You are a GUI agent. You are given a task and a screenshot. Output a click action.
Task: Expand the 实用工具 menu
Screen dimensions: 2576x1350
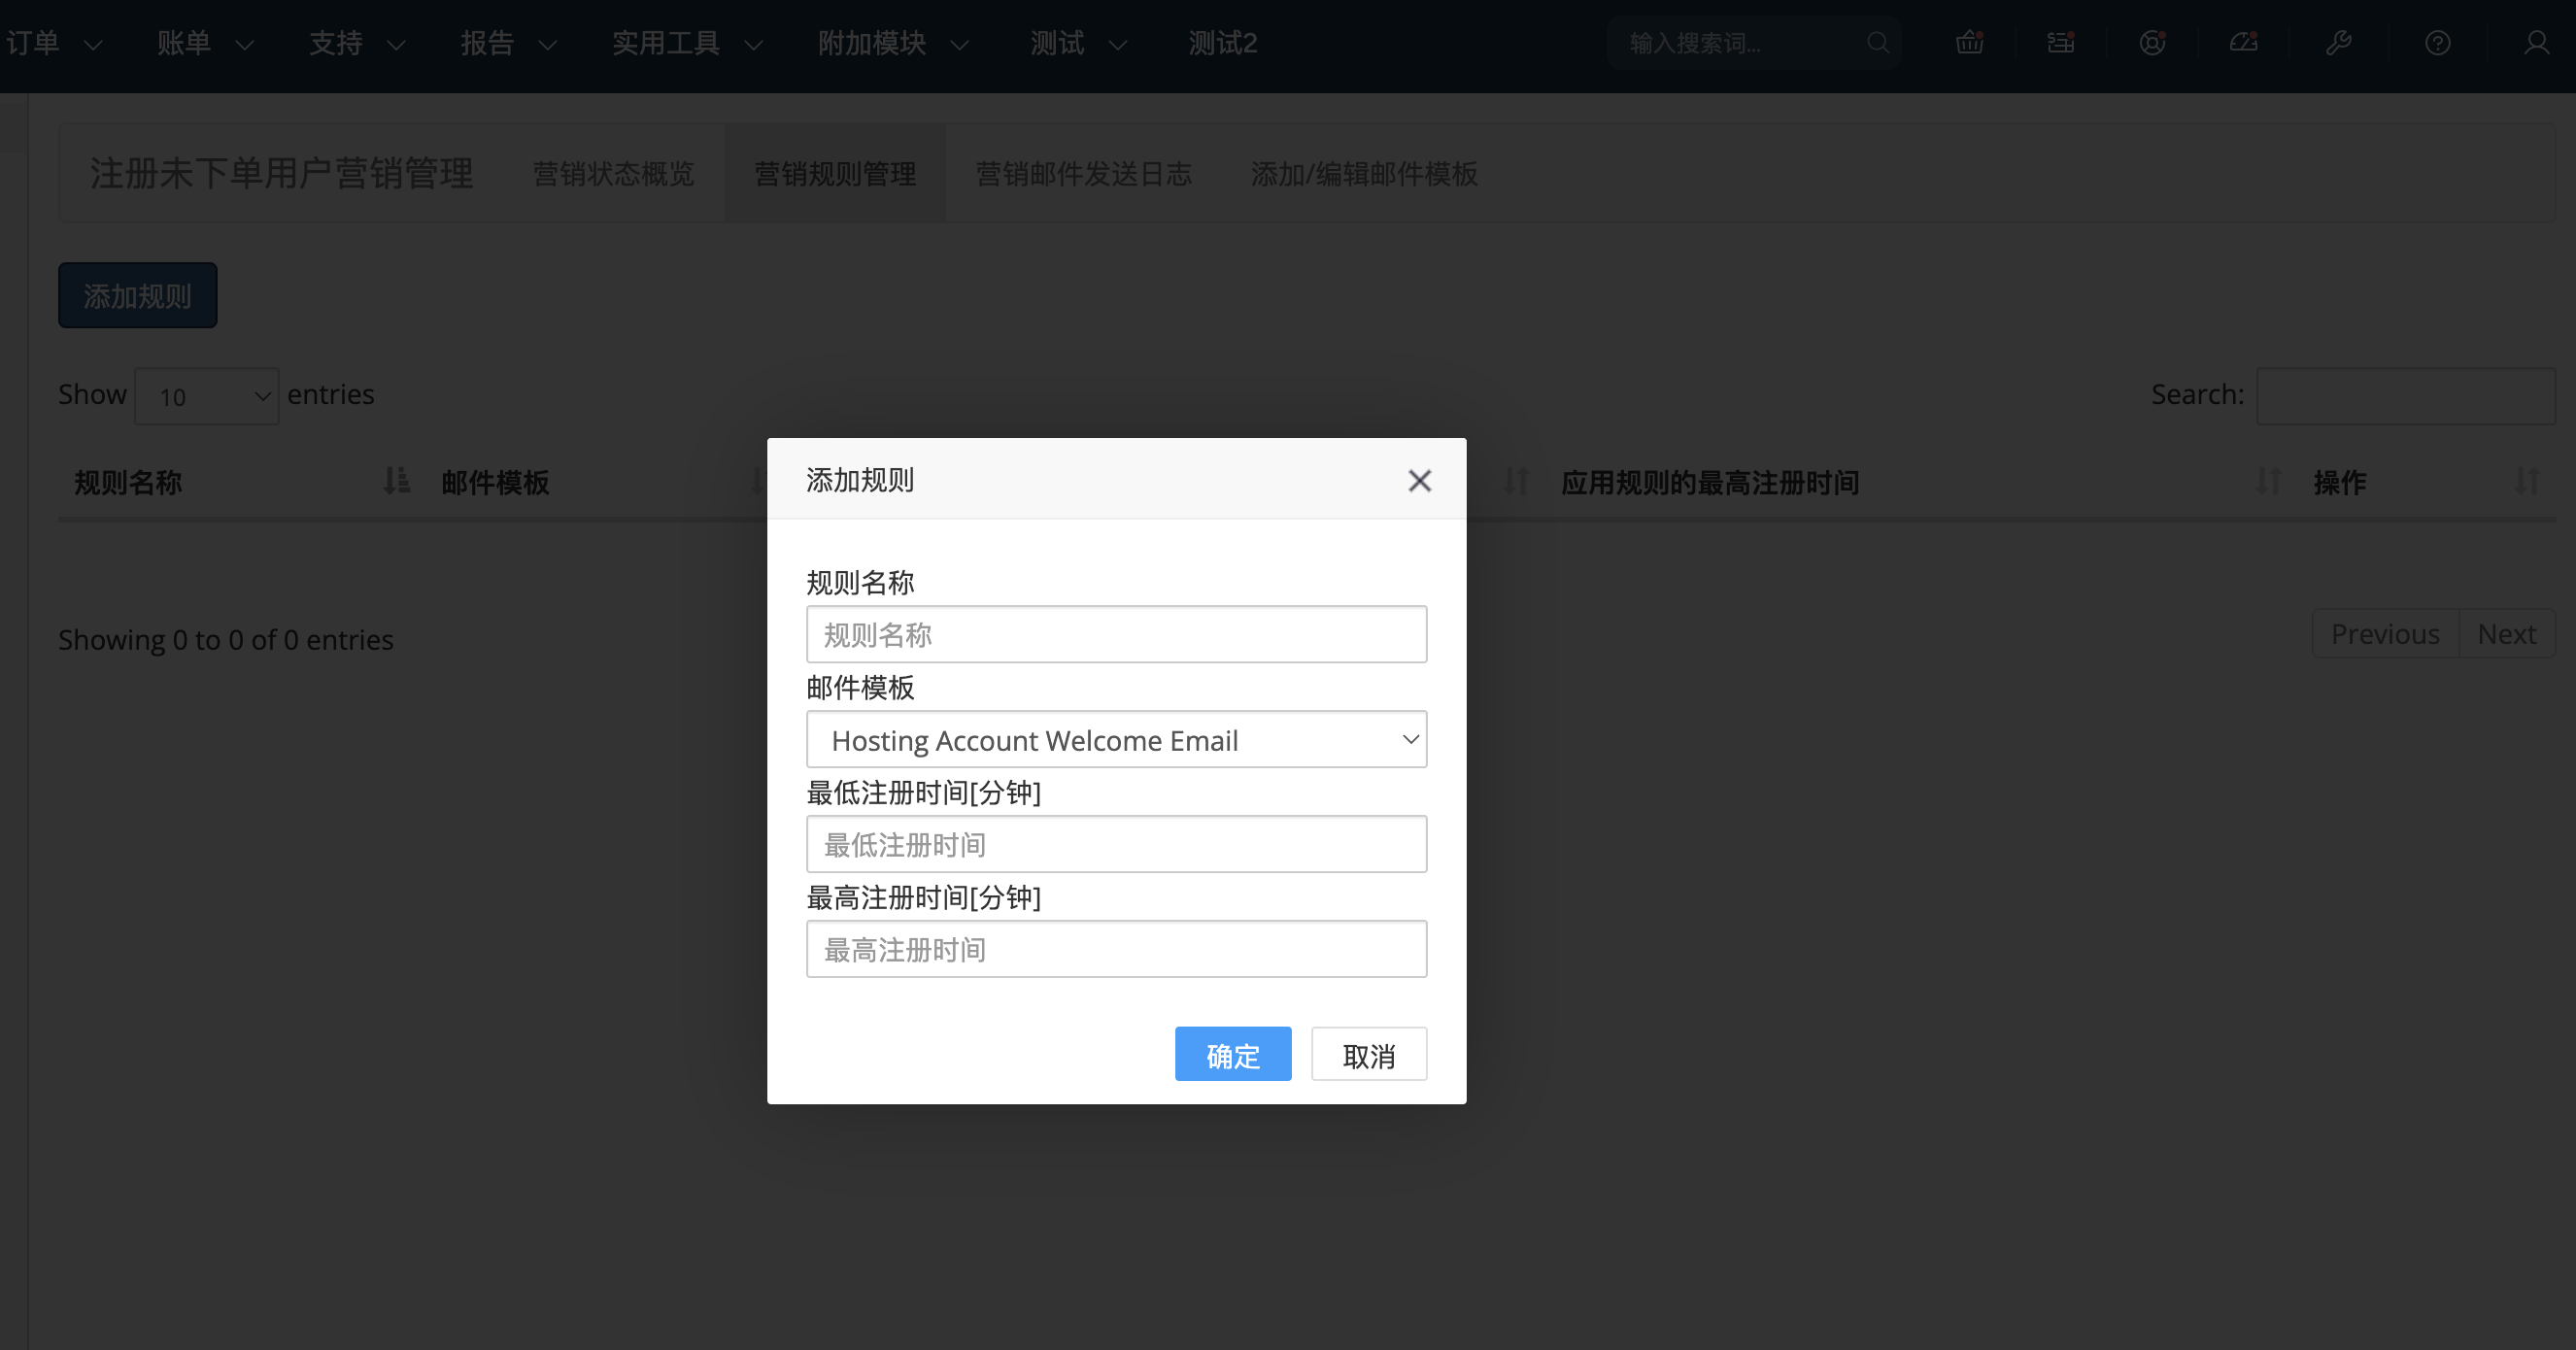[x=686, y=43]
